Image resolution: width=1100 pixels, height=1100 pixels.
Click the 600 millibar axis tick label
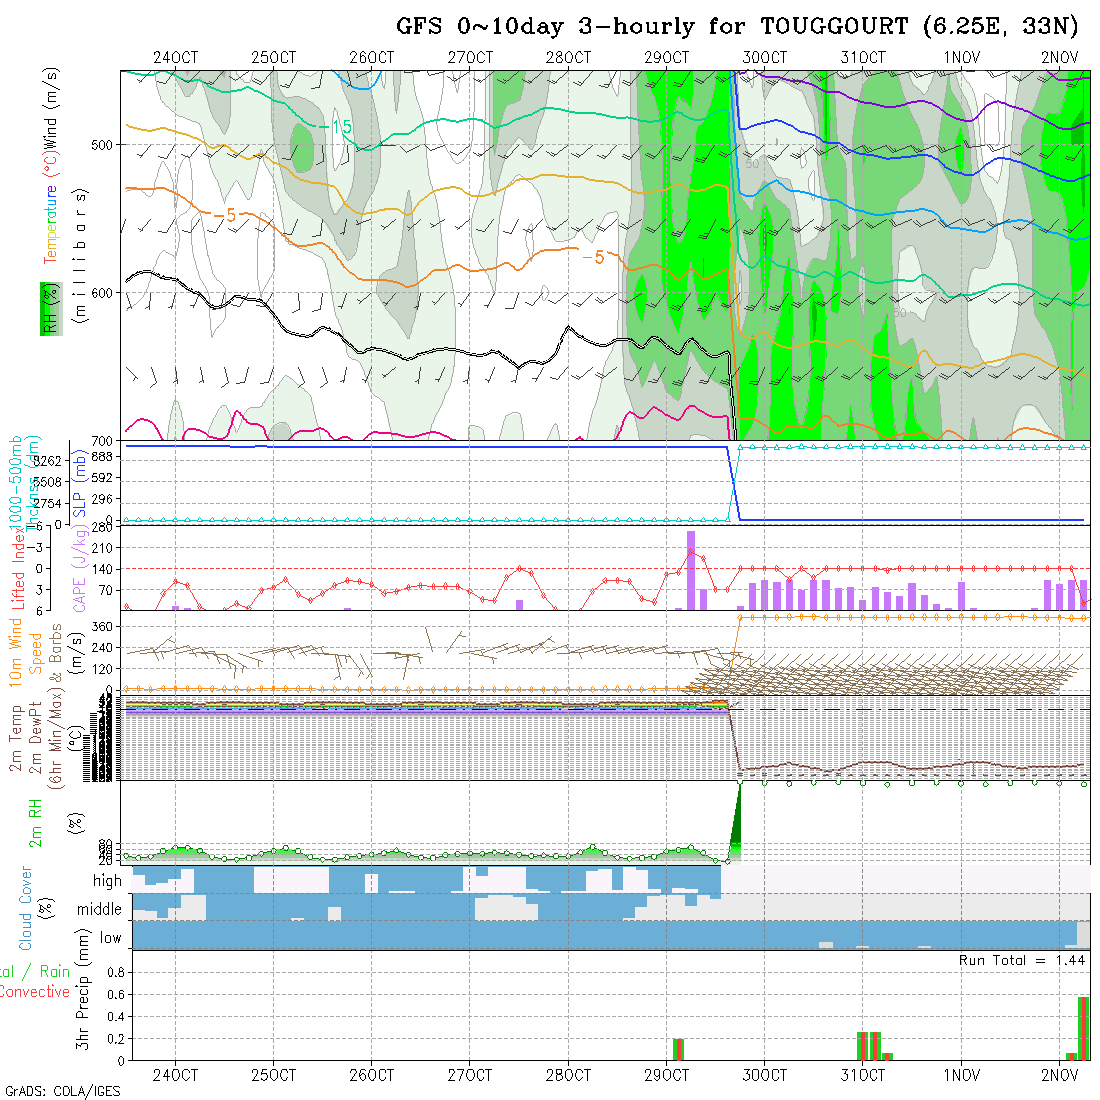tap(103, 293)
